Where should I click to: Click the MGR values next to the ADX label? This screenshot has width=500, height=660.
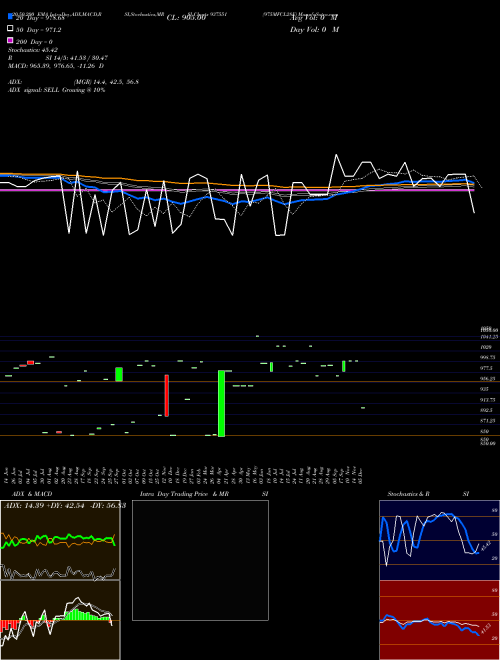pyautogui.click(x=106, y=82)
